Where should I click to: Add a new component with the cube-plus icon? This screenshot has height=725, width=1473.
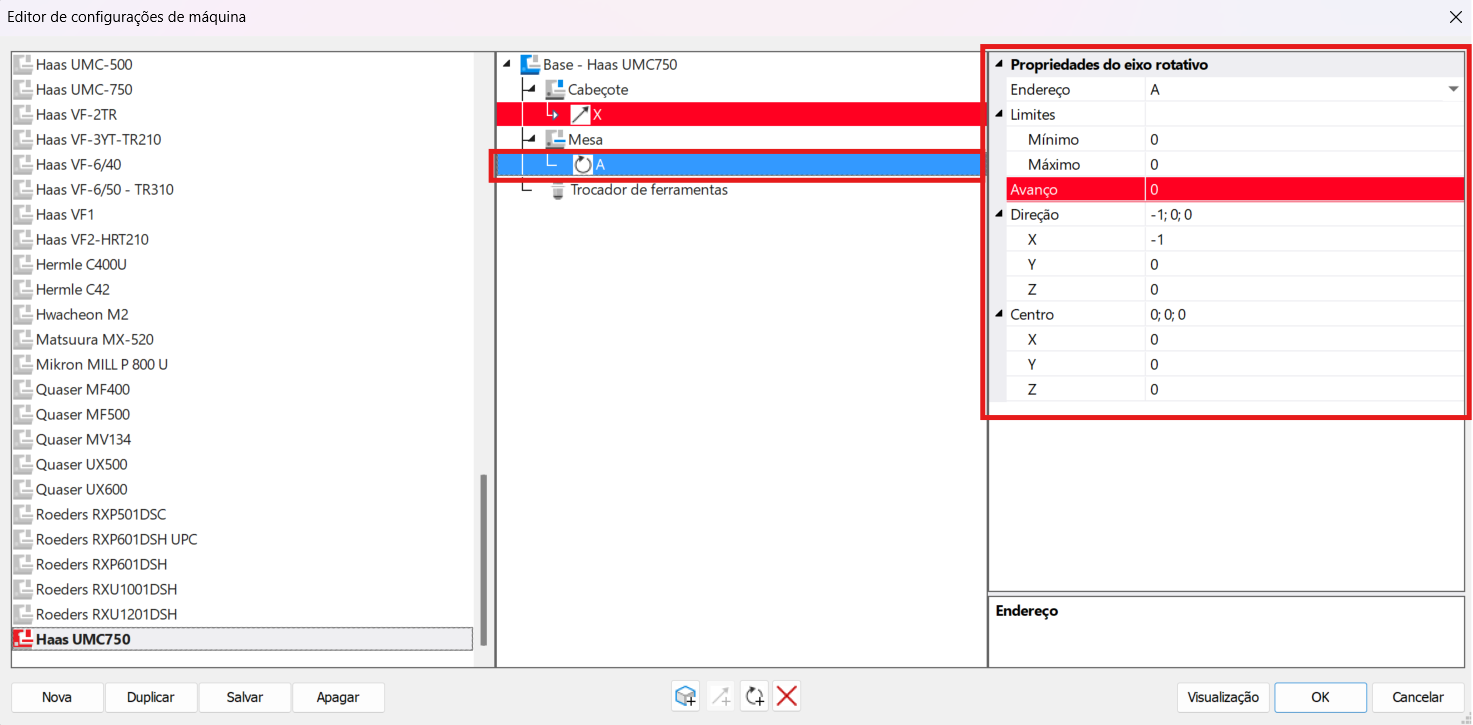coord(686,697)
